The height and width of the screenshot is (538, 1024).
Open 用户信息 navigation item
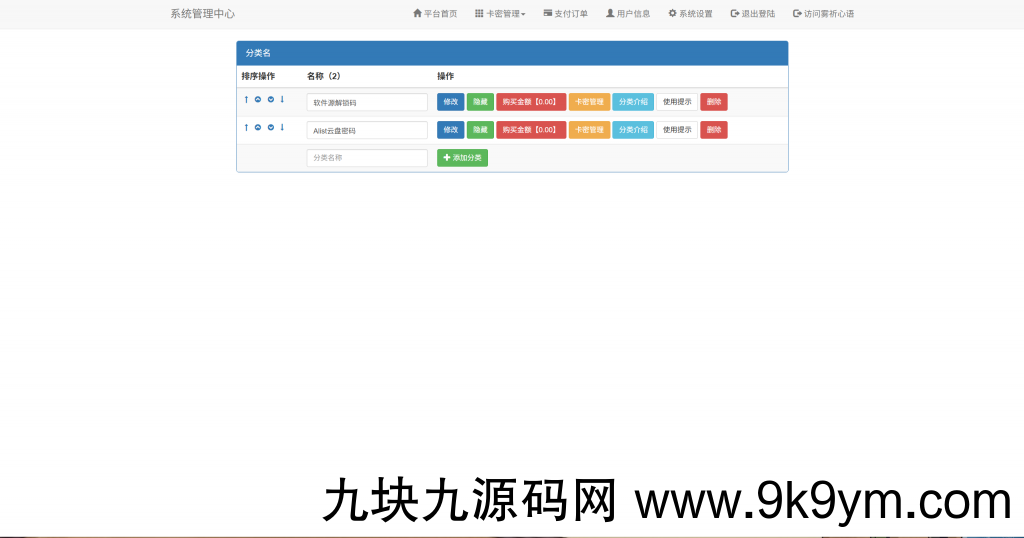628,14
